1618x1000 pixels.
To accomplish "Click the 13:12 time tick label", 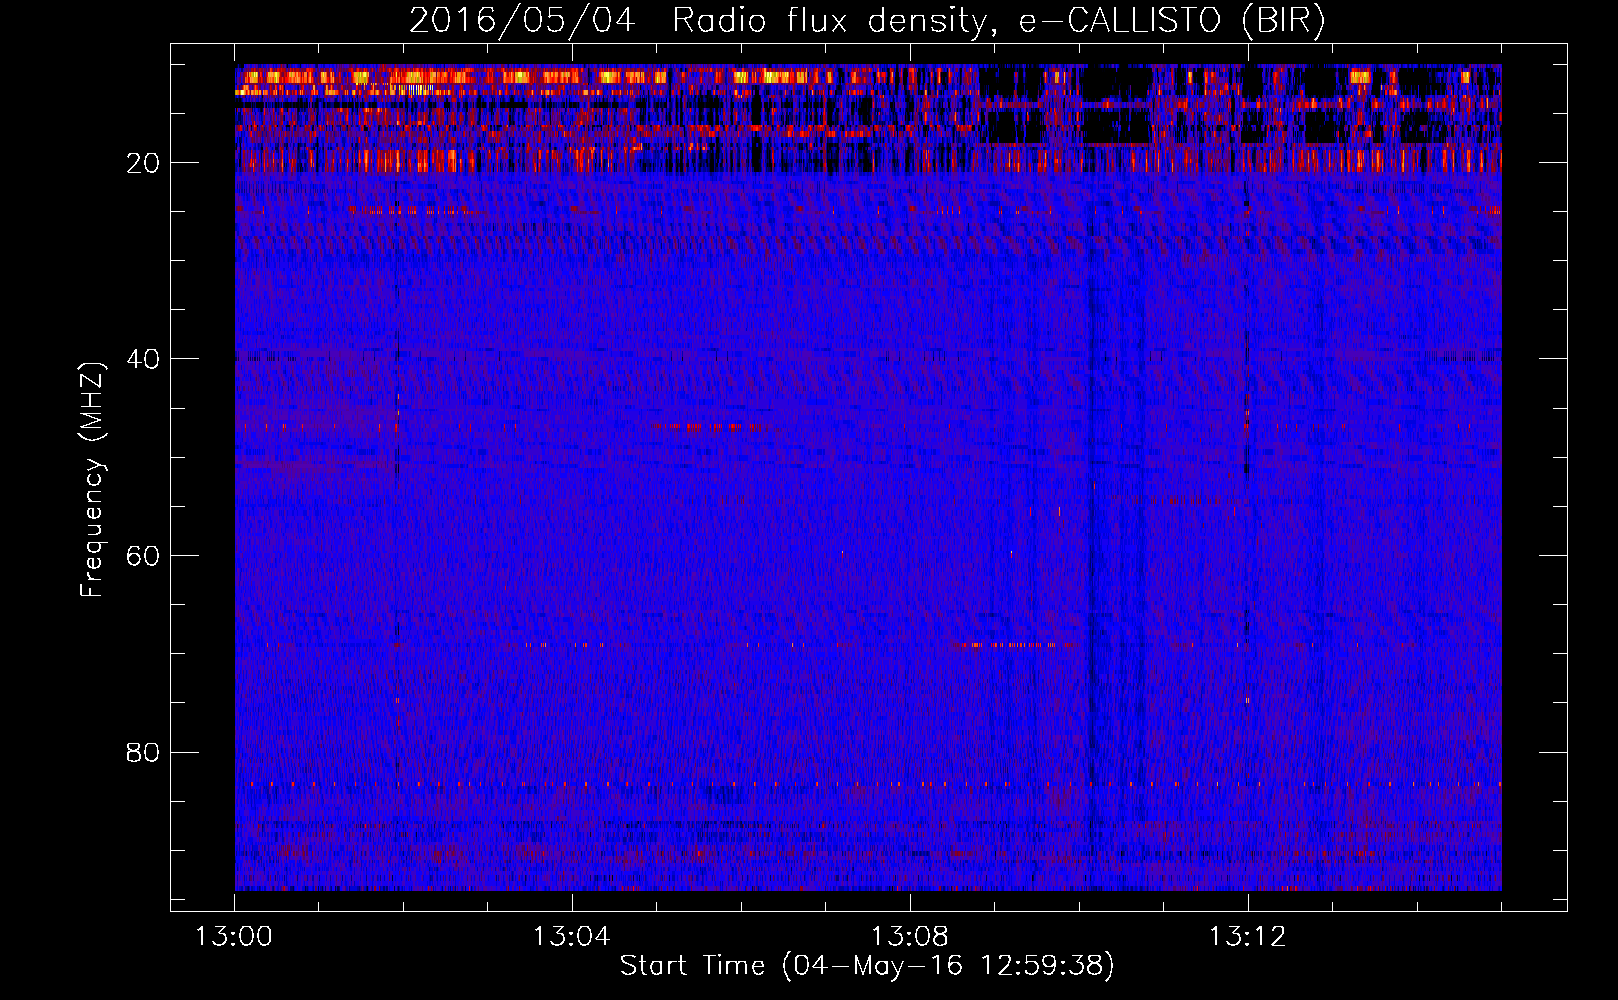I will click(1247, 937).
